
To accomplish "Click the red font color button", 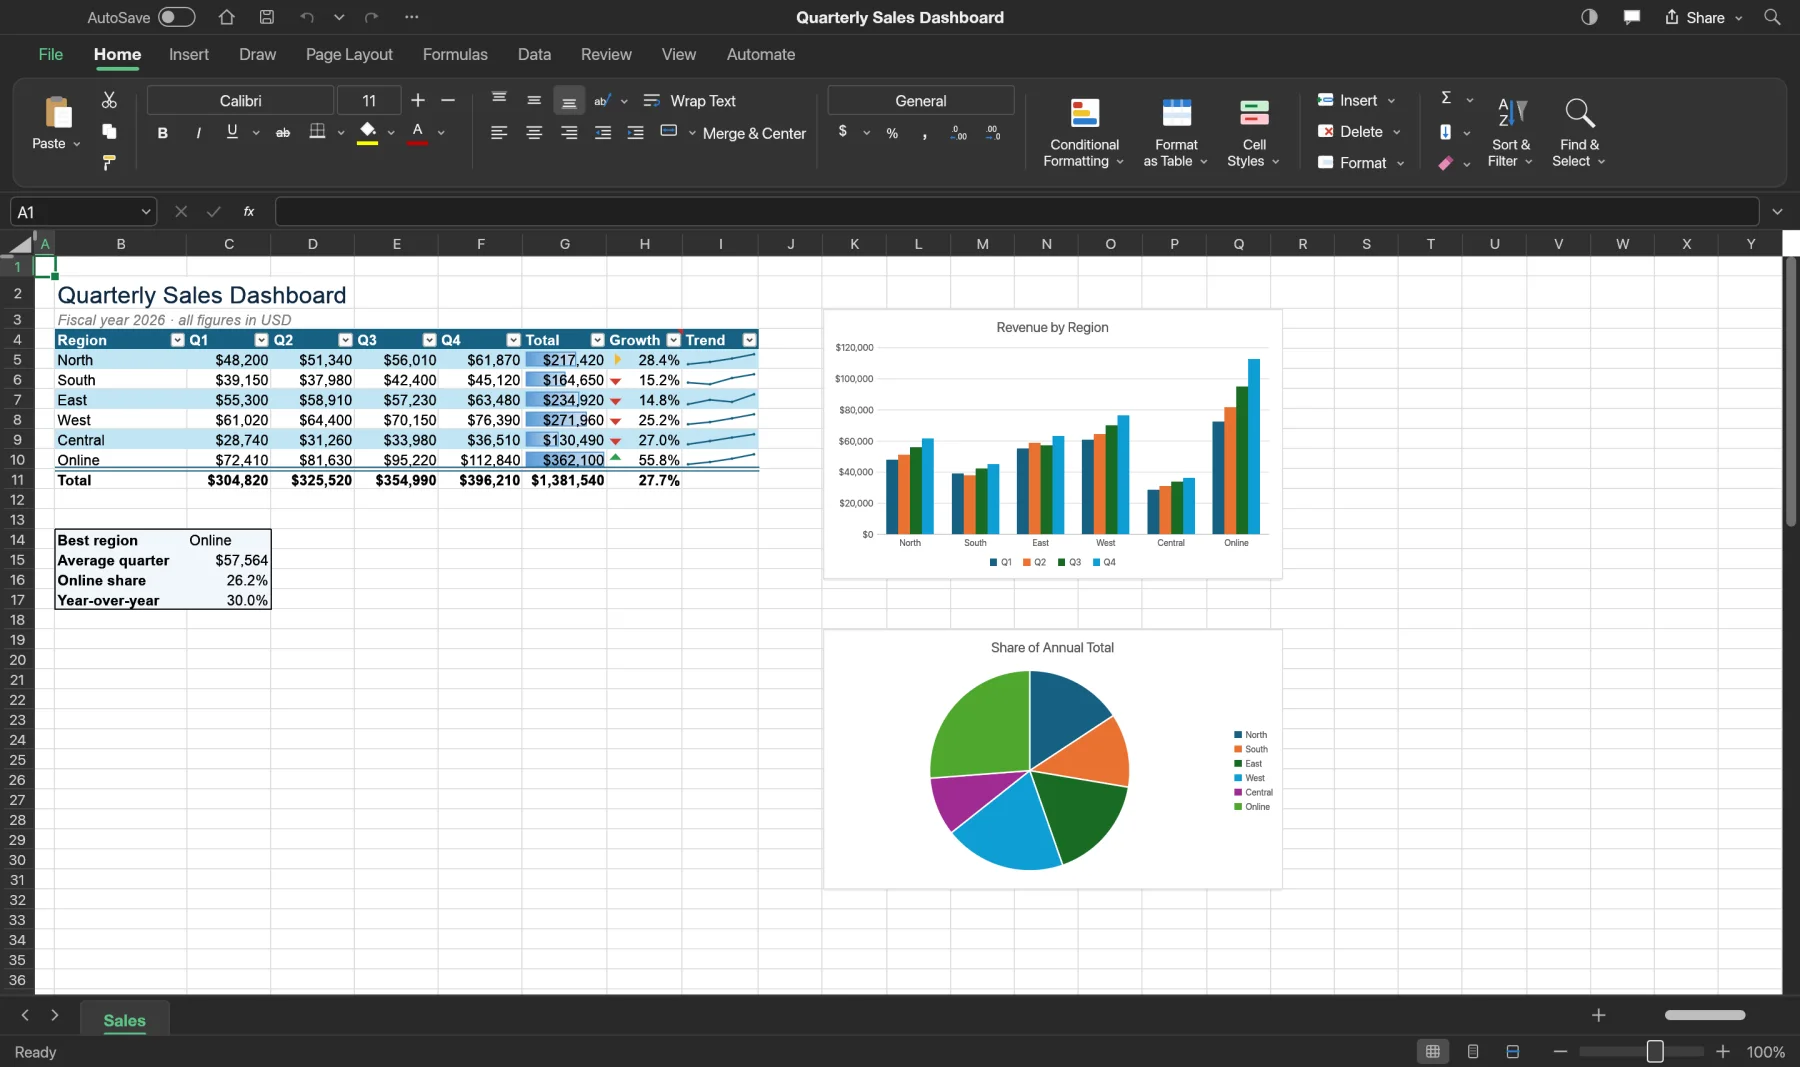I will click(418, 132).
